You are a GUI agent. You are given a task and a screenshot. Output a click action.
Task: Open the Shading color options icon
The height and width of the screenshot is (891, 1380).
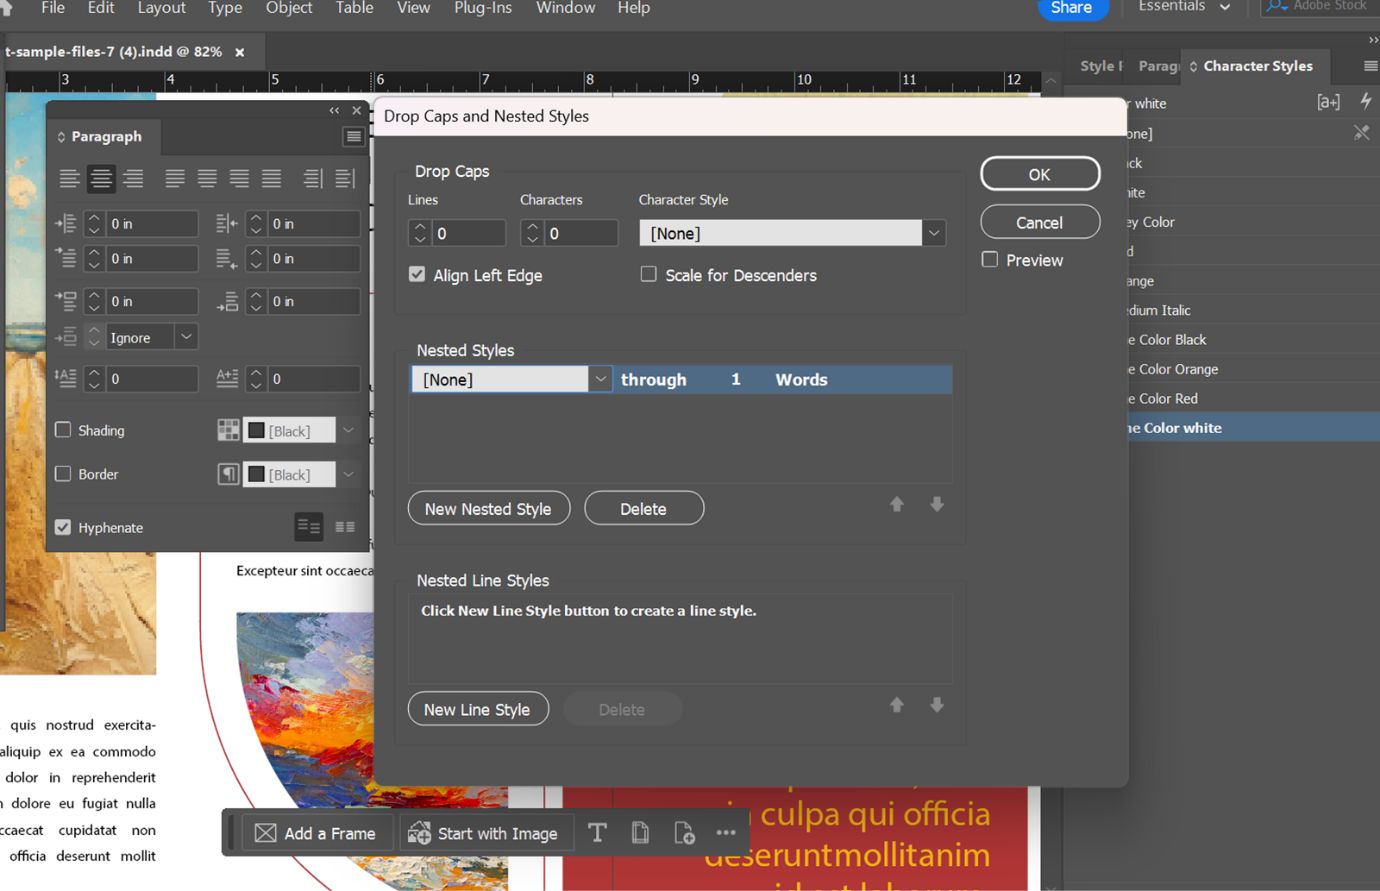coord(228,431)
